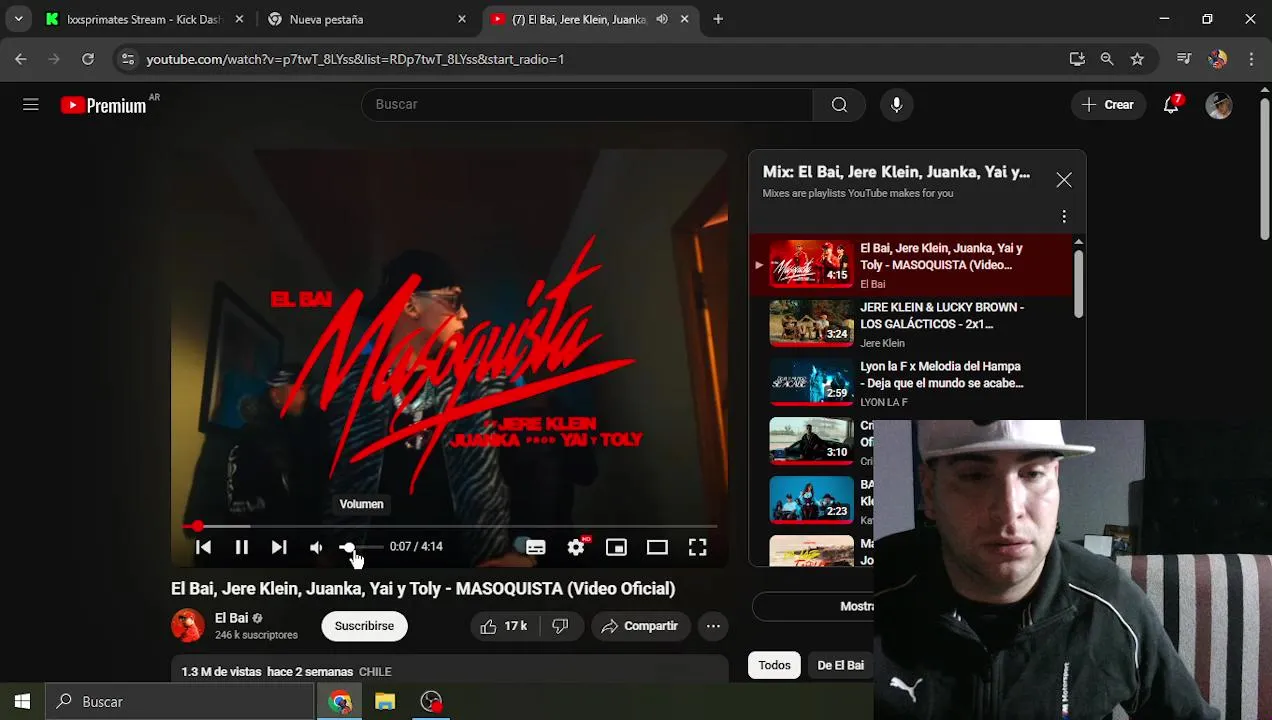Open the zoom magnifier in address bar
Viewport: 1272px width, 720px height.
coord(1107,59)
